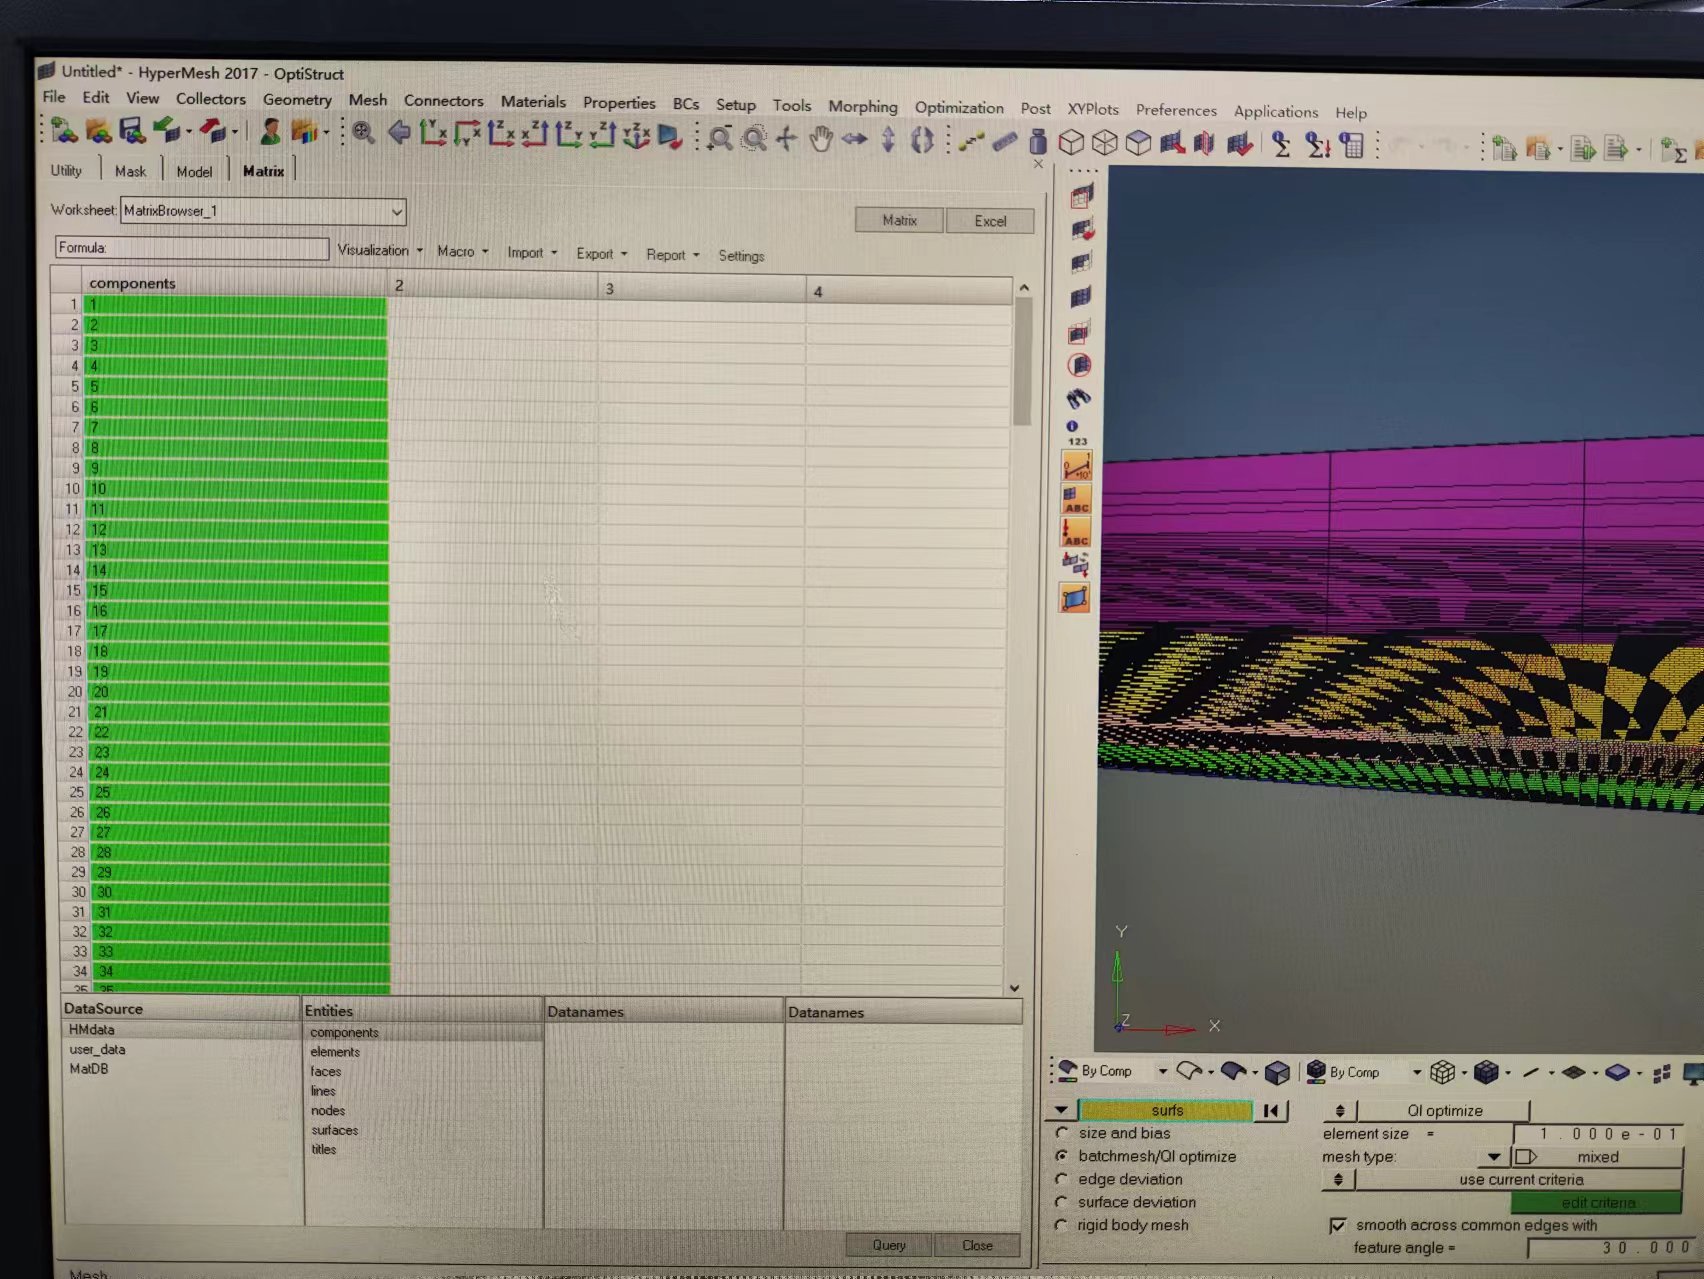Open the Report dropdown menu
Viewport: 1704px width, 1279px height.
(x=673, y=255)
